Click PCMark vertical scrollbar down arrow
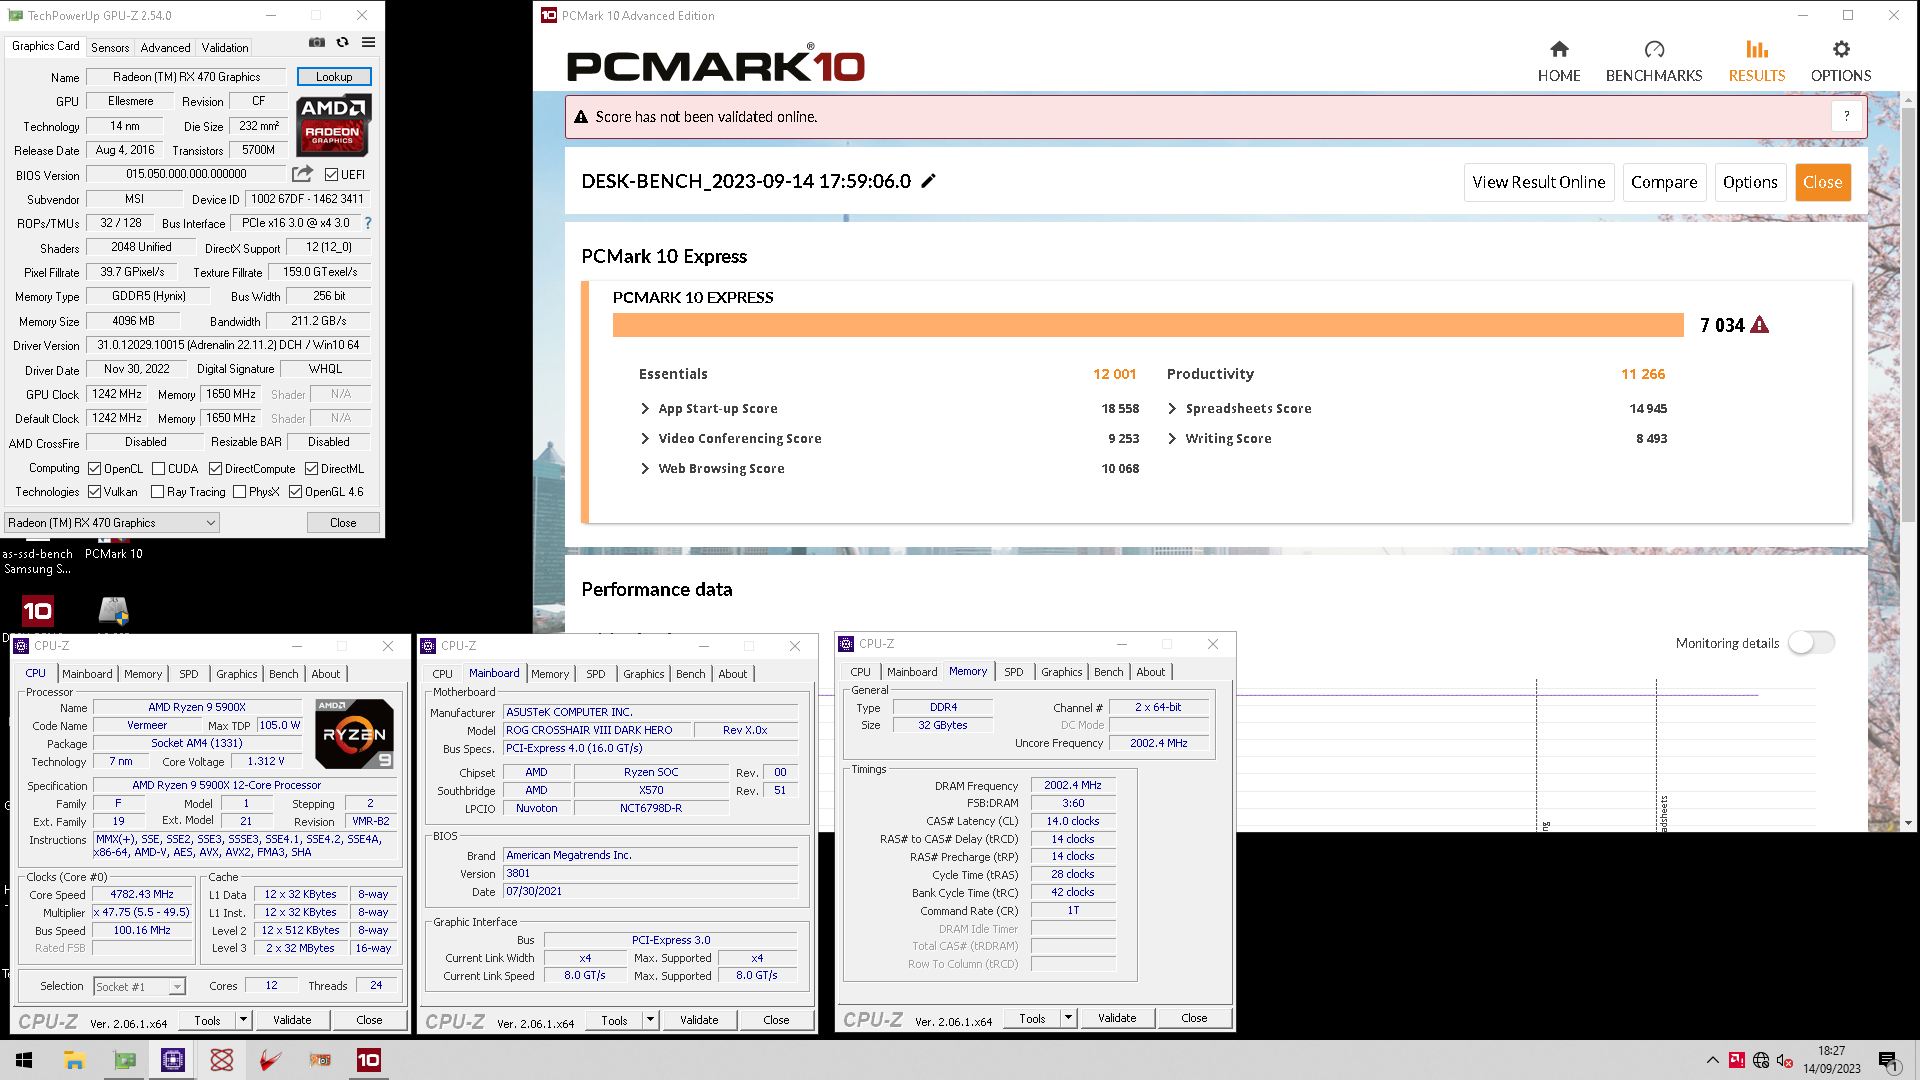The image size is (1920, 1080). [1909, 823]
